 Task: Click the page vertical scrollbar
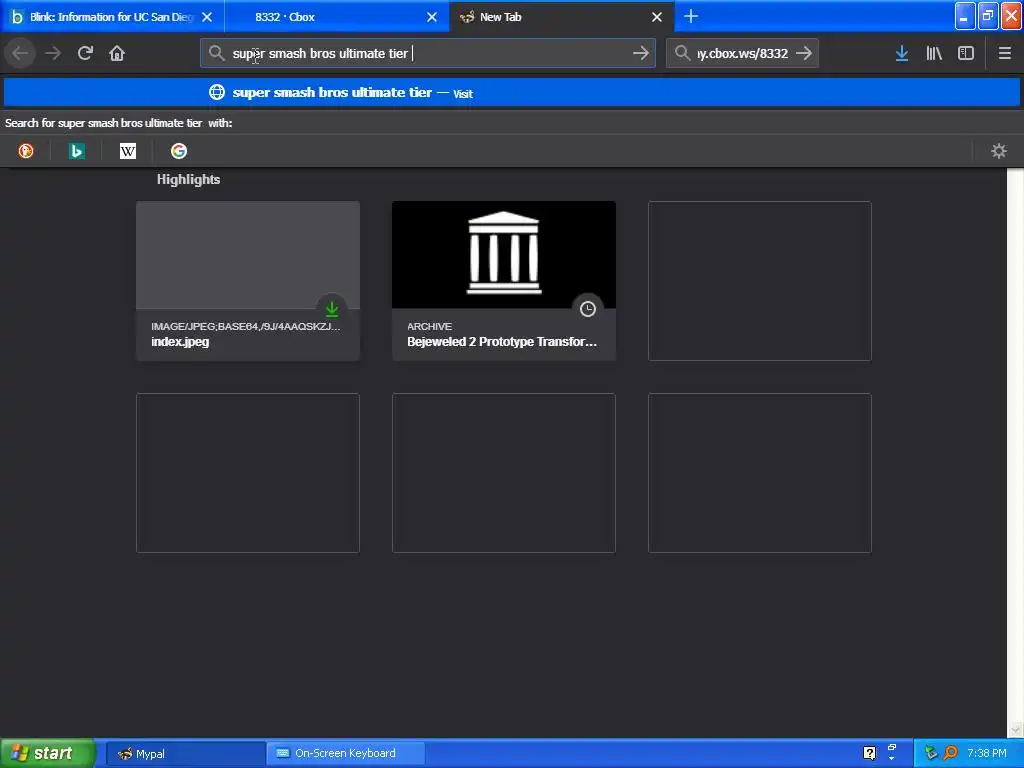pyautogui.click(x=1015, y=453)
